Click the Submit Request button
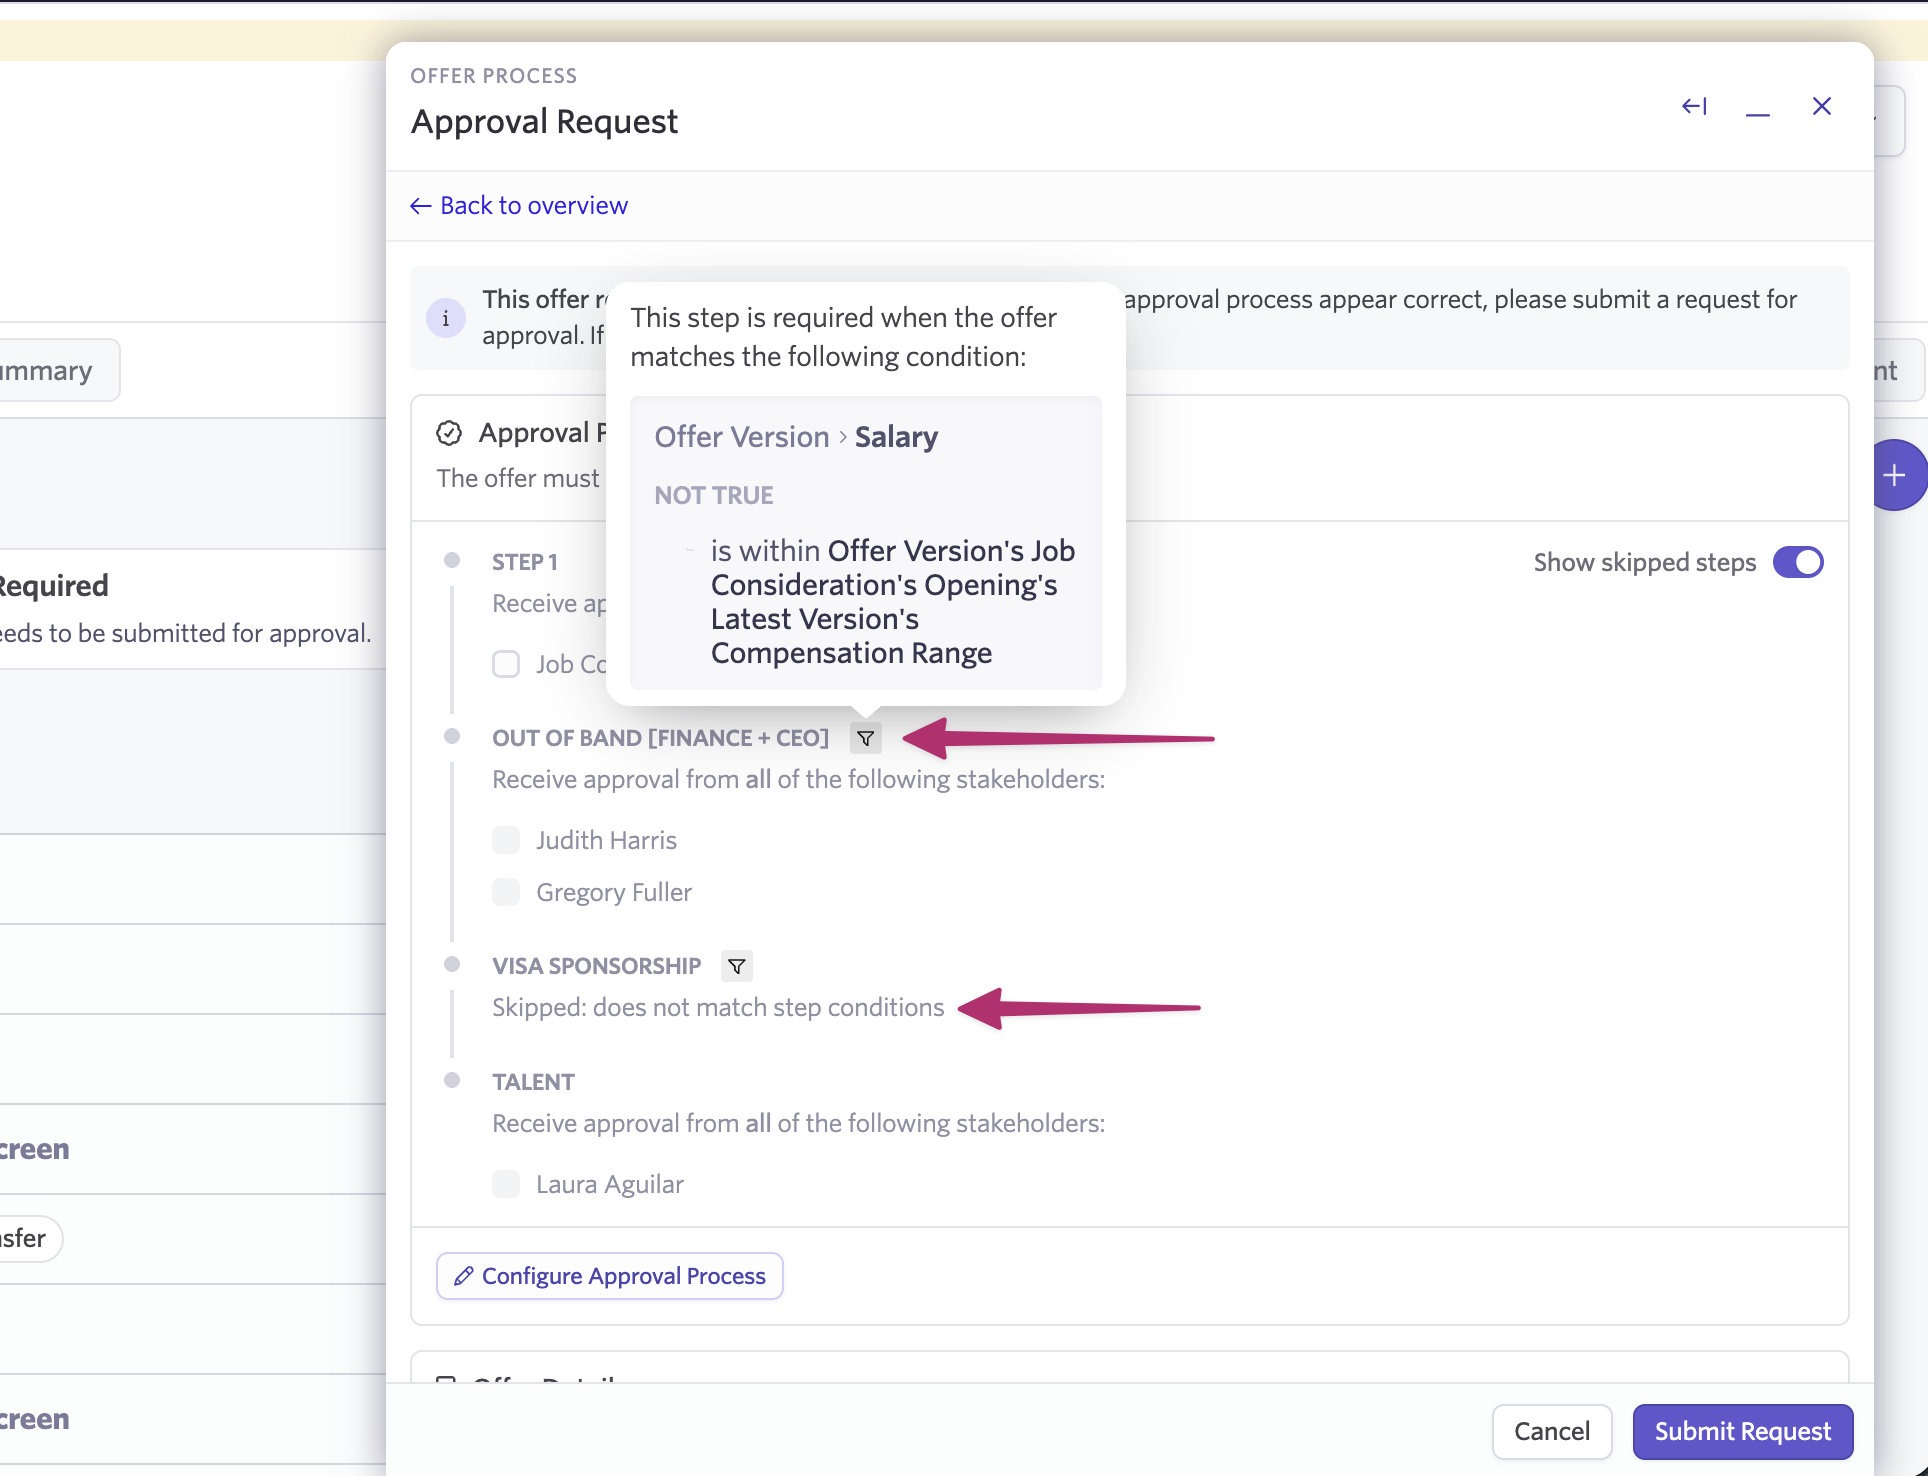 point(1742,1431)
